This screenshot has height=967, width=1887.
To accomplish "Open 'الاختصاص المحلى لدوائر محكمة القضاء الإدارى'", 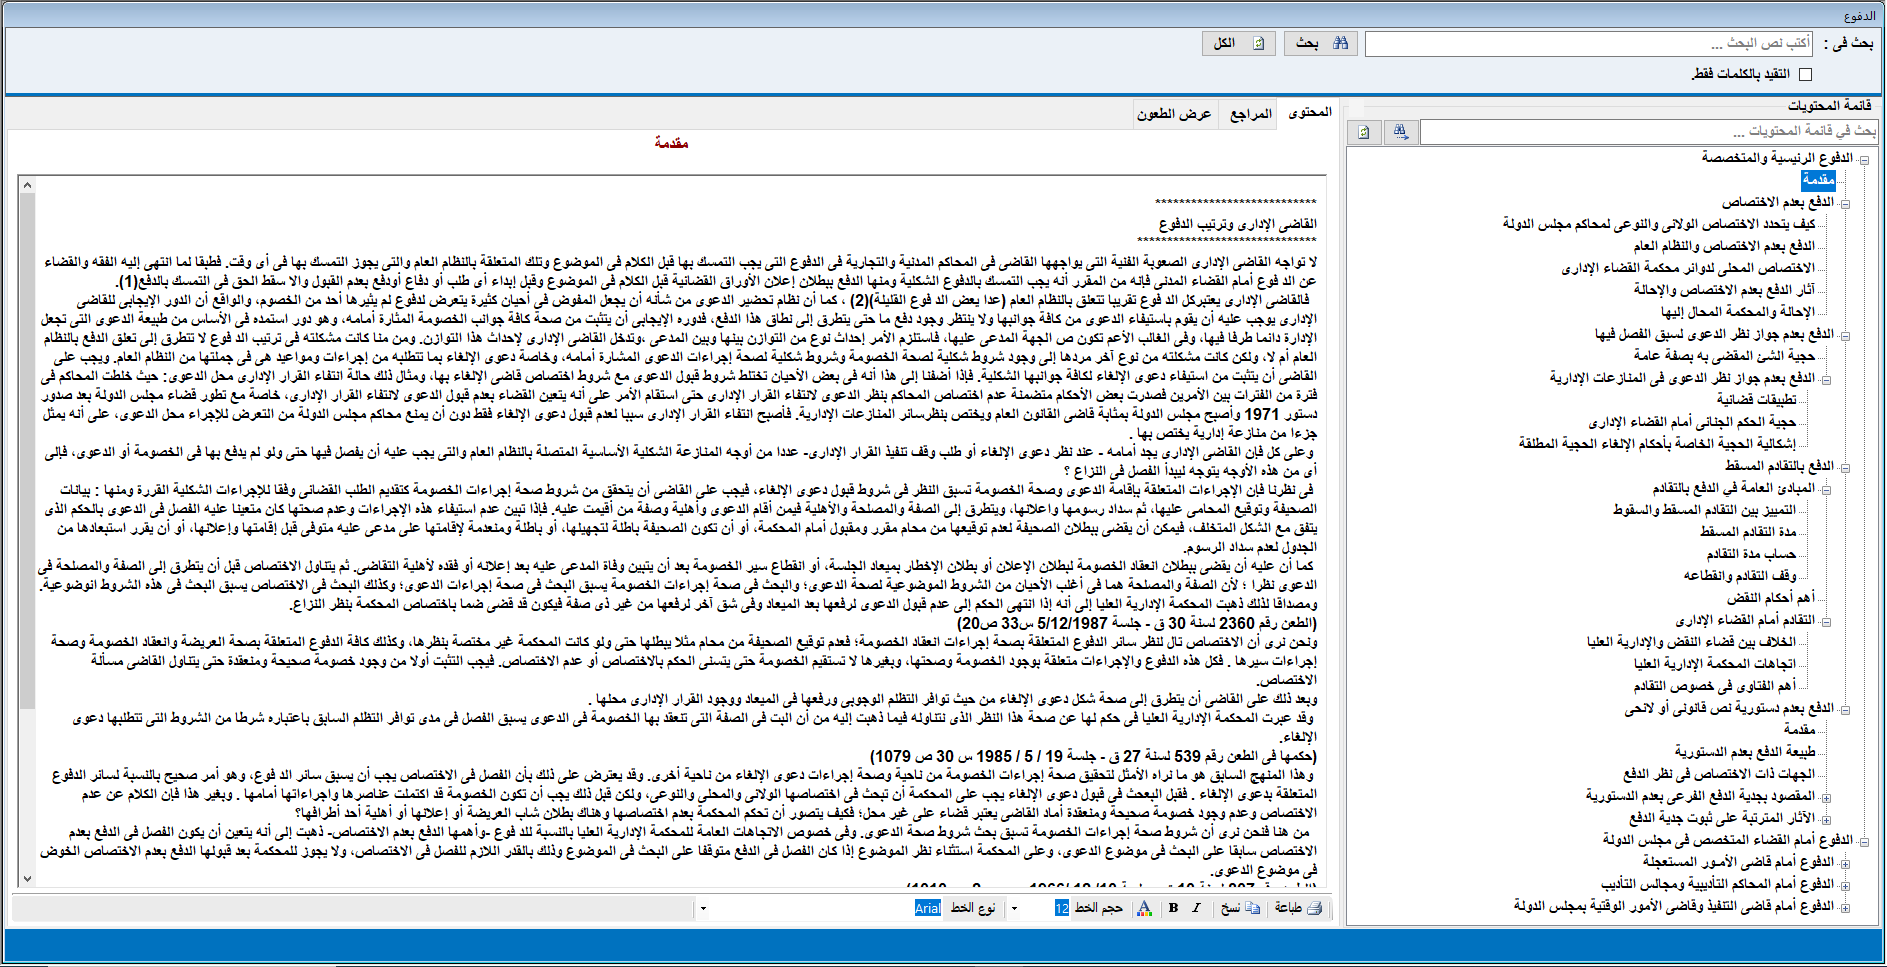I will 1688,268.
